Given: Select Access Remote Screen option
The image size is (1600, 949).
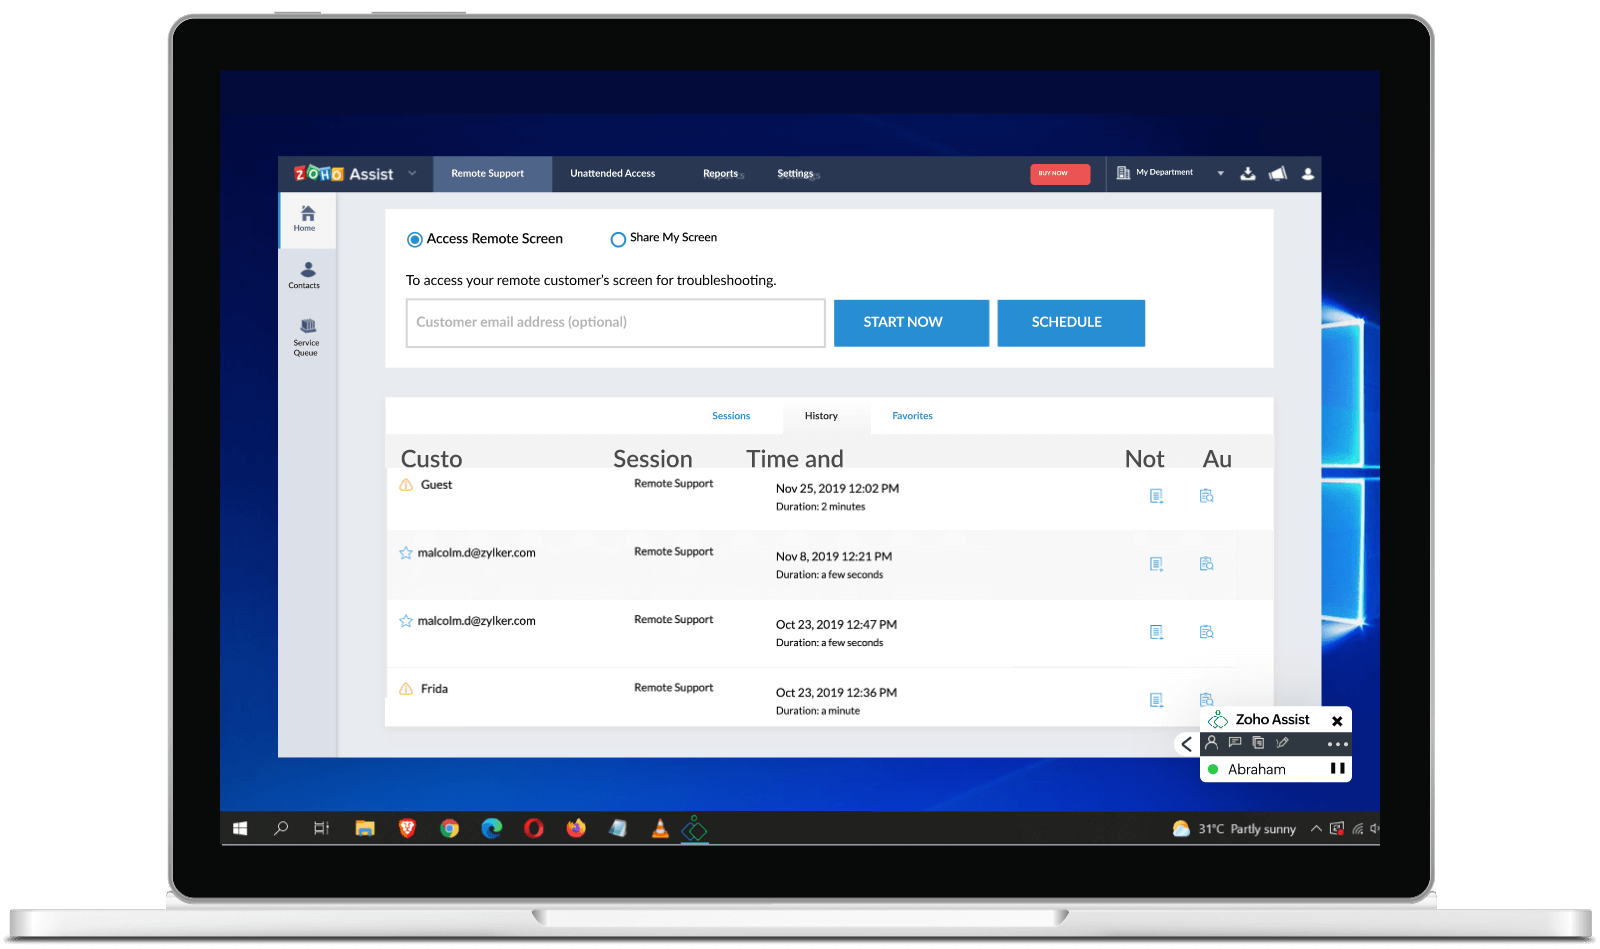Looking at the screenshot, I should pos(414,239).
